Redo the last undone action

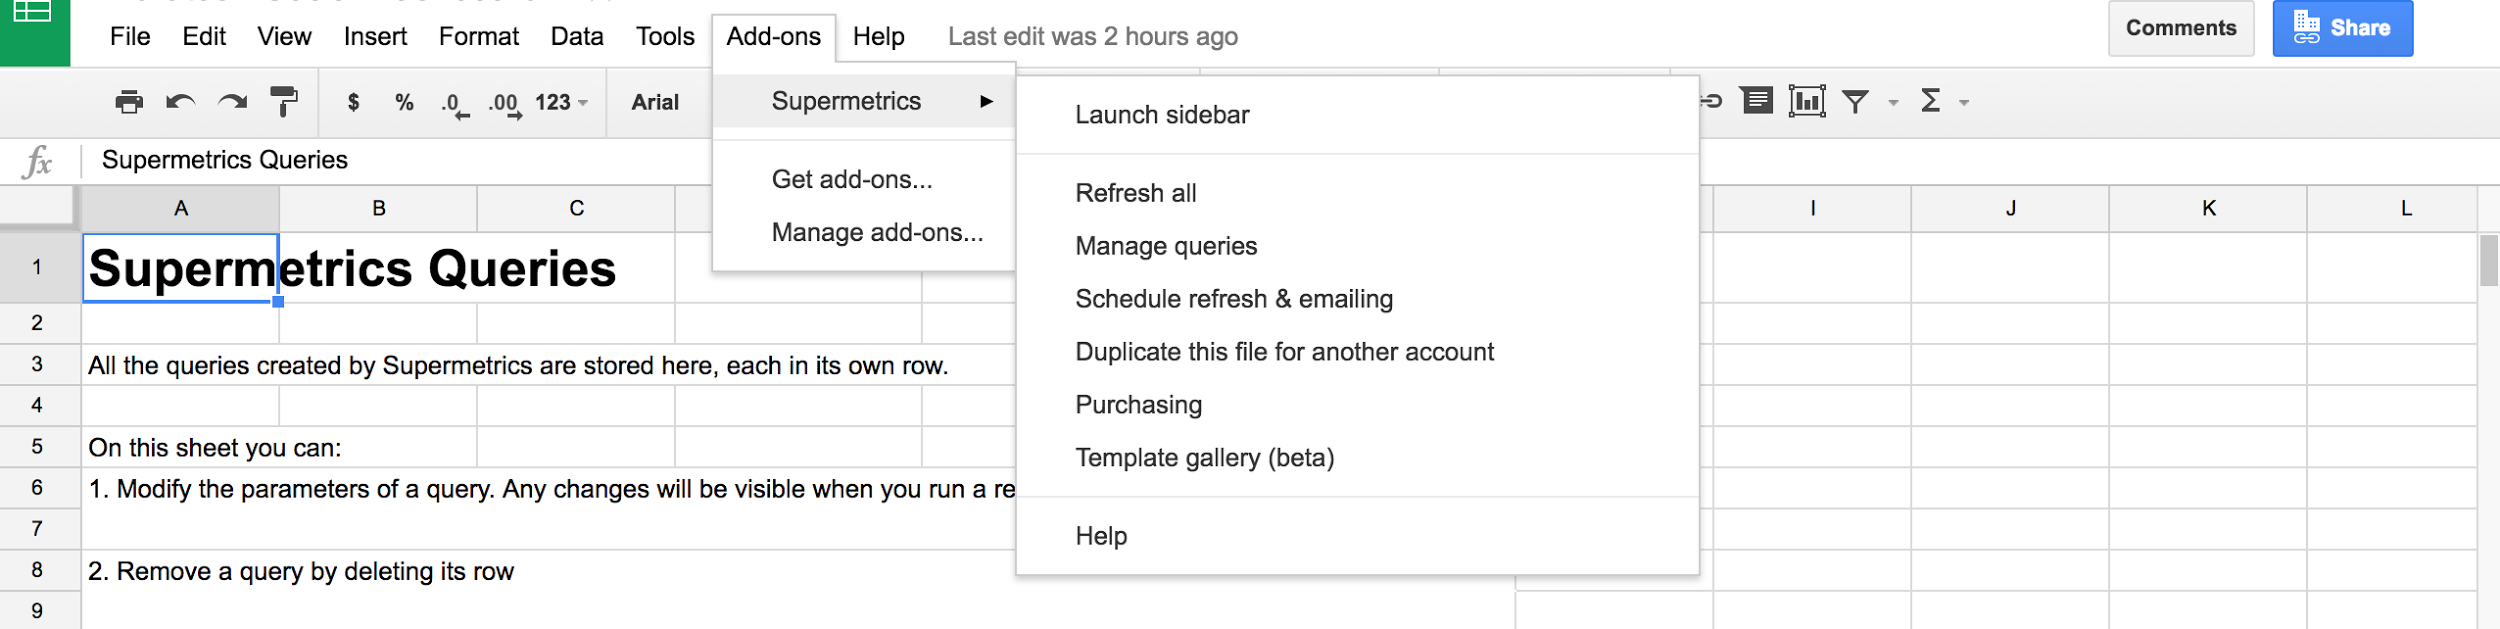[233, 102]
